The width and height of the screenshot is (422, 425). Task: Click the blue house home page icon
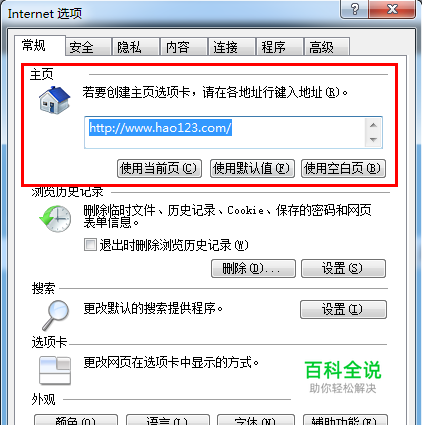click(55, 100)
